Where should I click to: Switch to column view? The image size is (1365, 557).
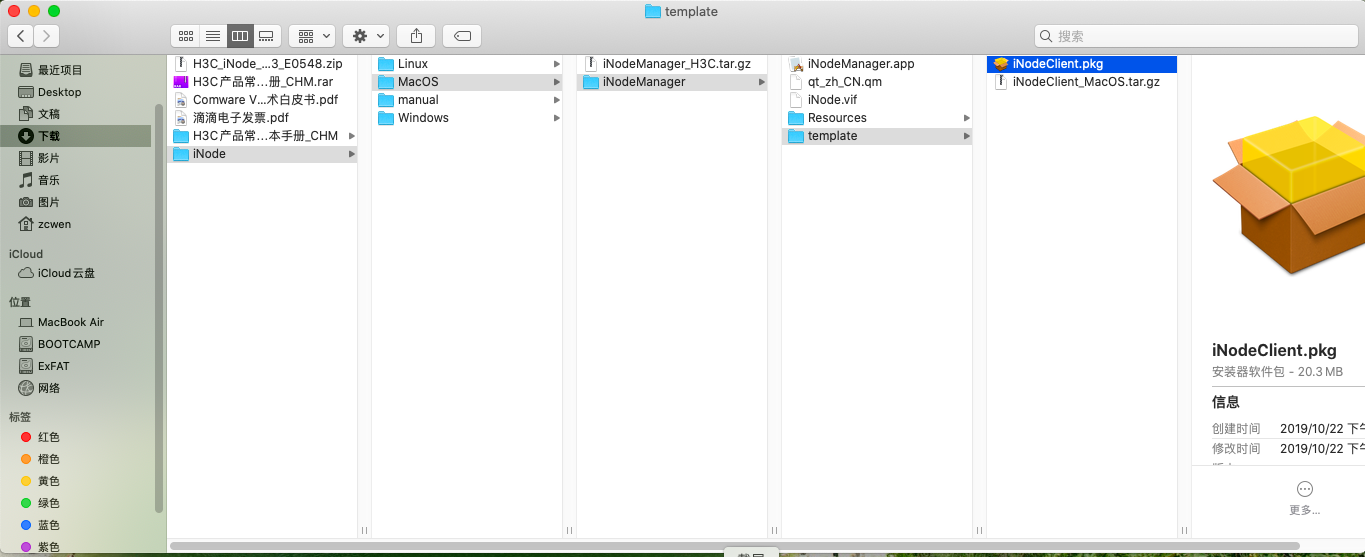click(x=239, y=36)
